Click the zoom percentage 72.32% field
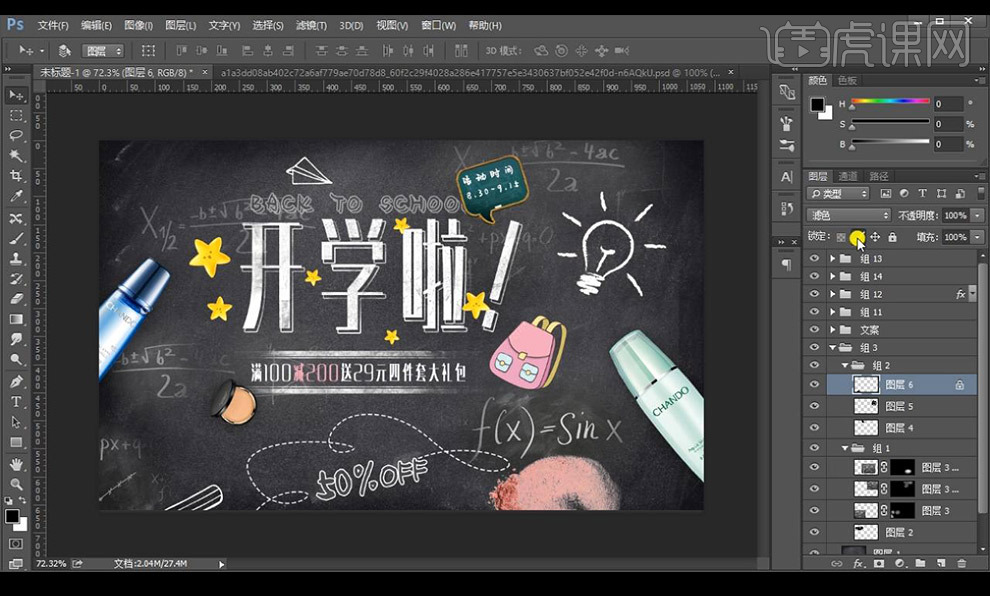 51,563
